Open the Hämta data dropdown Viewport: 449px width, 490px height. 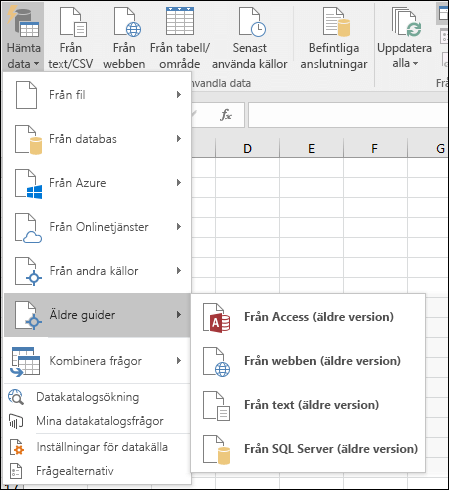pyautogui.click(x=23, y=37)
